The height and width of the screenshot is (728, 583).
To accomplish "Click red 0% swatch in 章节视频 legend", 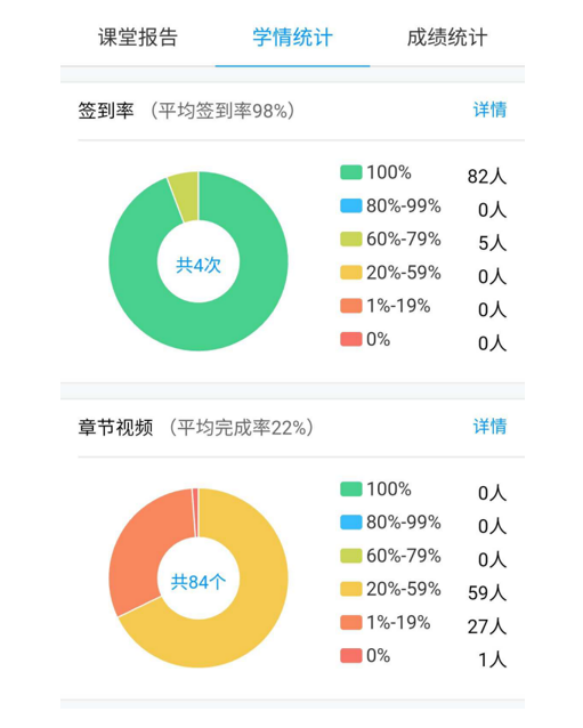I will [x=351, y=656].
